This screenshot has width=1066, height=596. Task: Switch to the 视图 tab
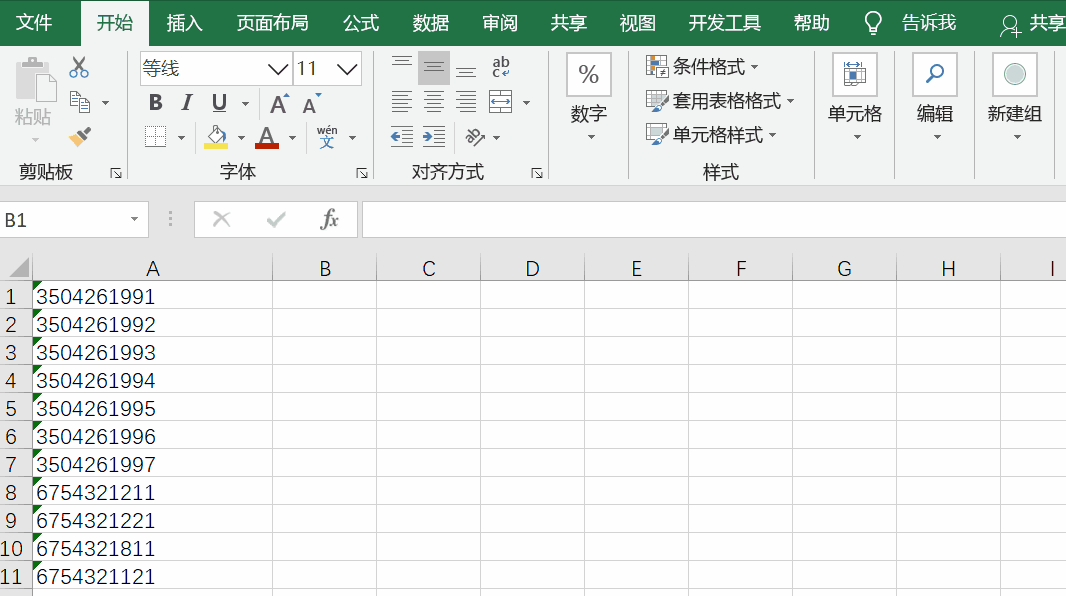click(x=638, y=23)
